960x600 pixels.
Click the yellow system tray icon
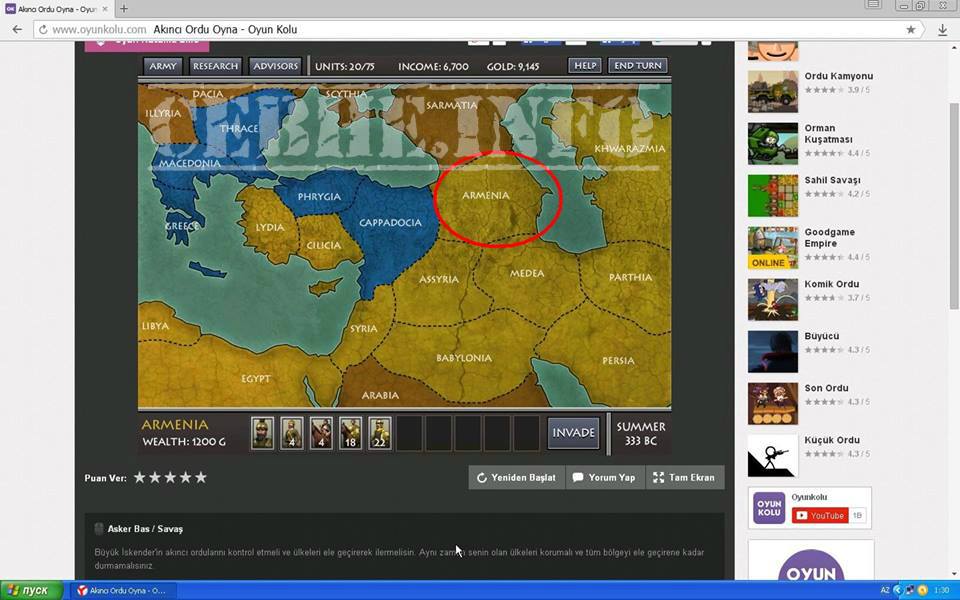coord(923,590)
